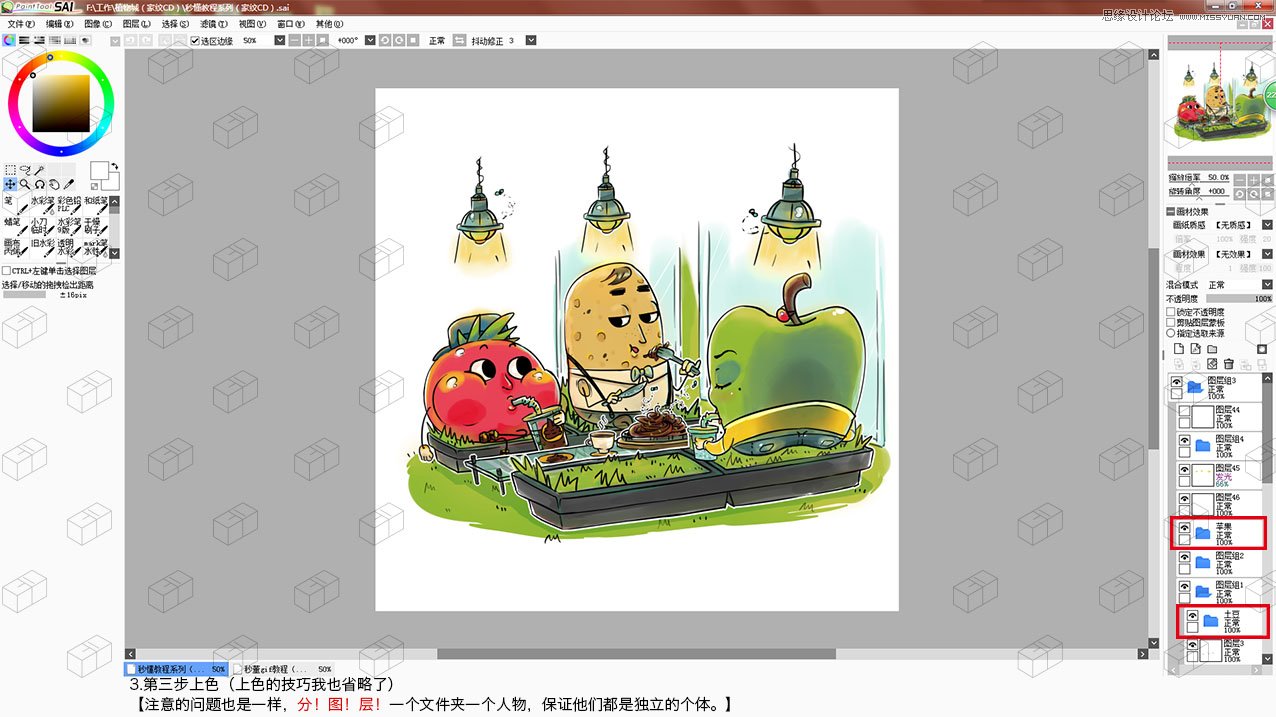Viewport: 1276px width, 717px height.
Task: Open the 混合模式 blending mode dropdown
Action: [x=1267, y=283]
